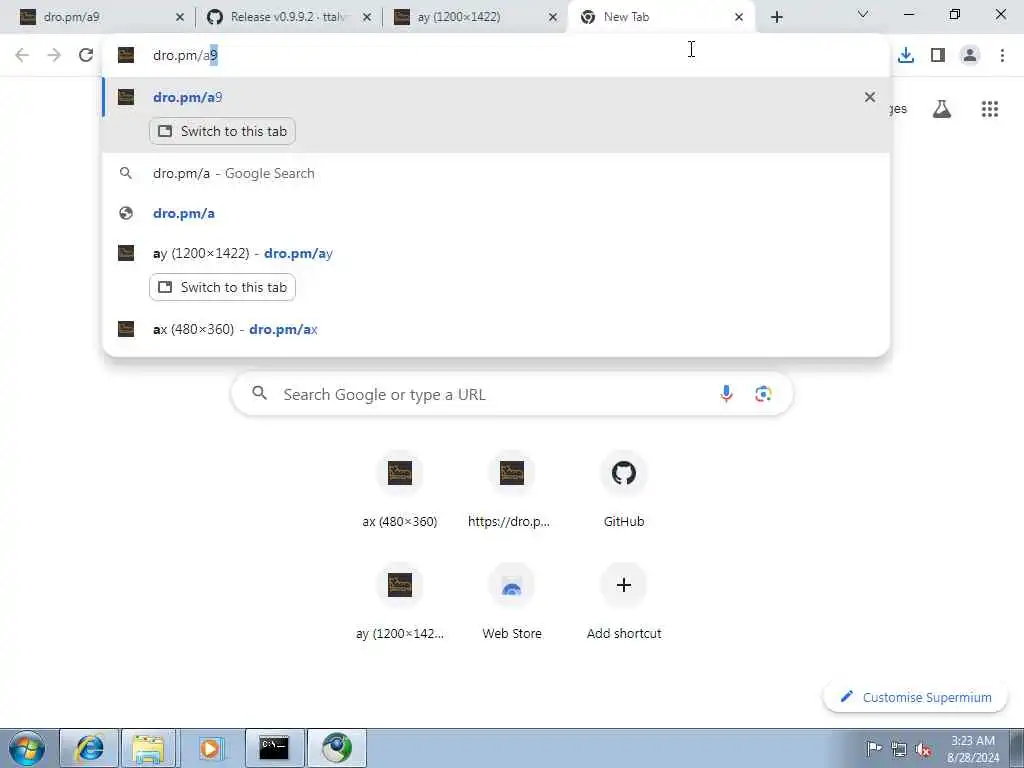The width and height of the screenshot is (1024, 768).
Task: Go forward to next page
Action: click(54, 56)
